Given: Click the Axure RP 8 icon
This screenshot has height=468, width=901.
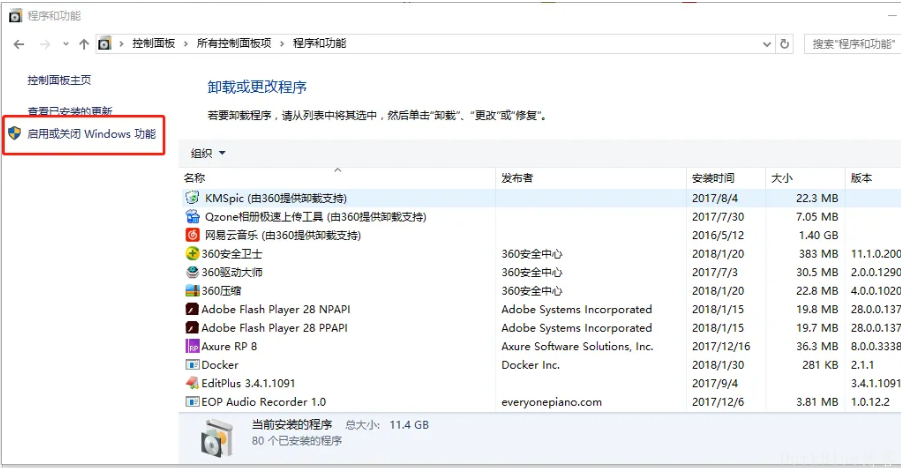Looking at the screenshot, I should 192,346.
